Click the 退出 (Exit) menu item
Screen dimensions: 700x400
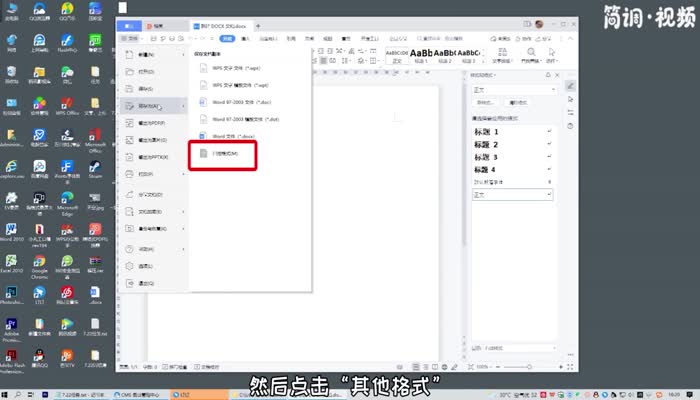[x=146, y=283]
